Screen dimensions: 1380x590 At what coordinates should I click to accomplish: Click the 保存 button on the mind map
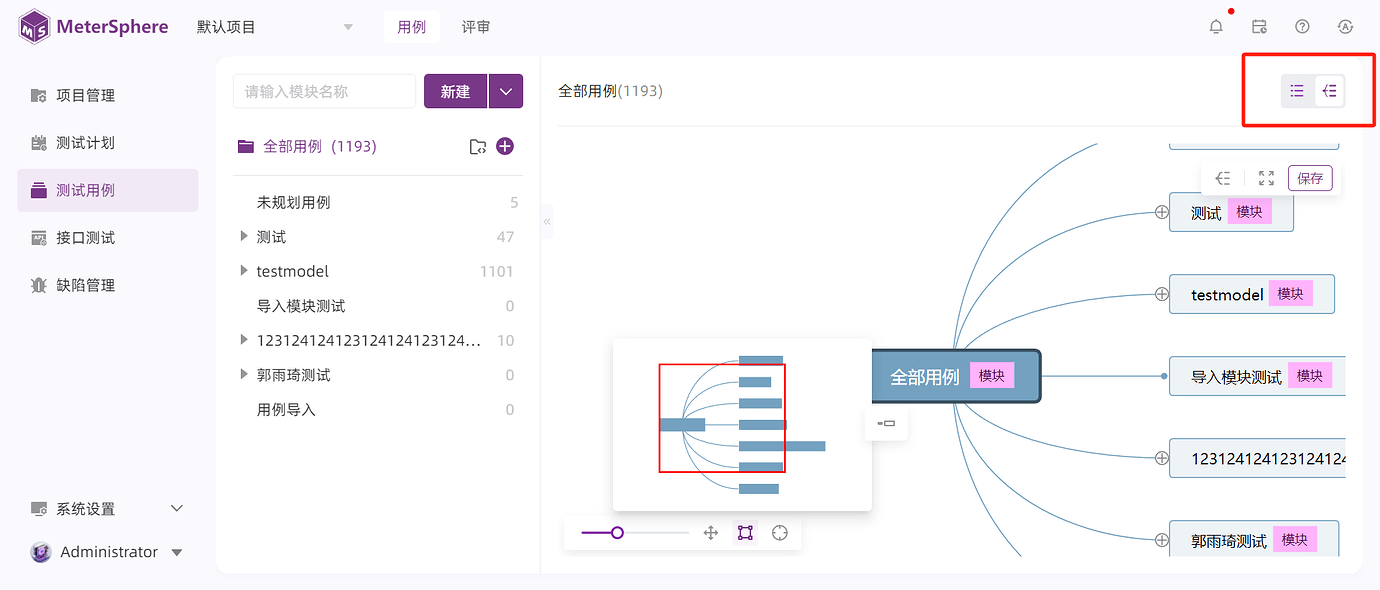pyautogui.click(x=1310, y=177)
